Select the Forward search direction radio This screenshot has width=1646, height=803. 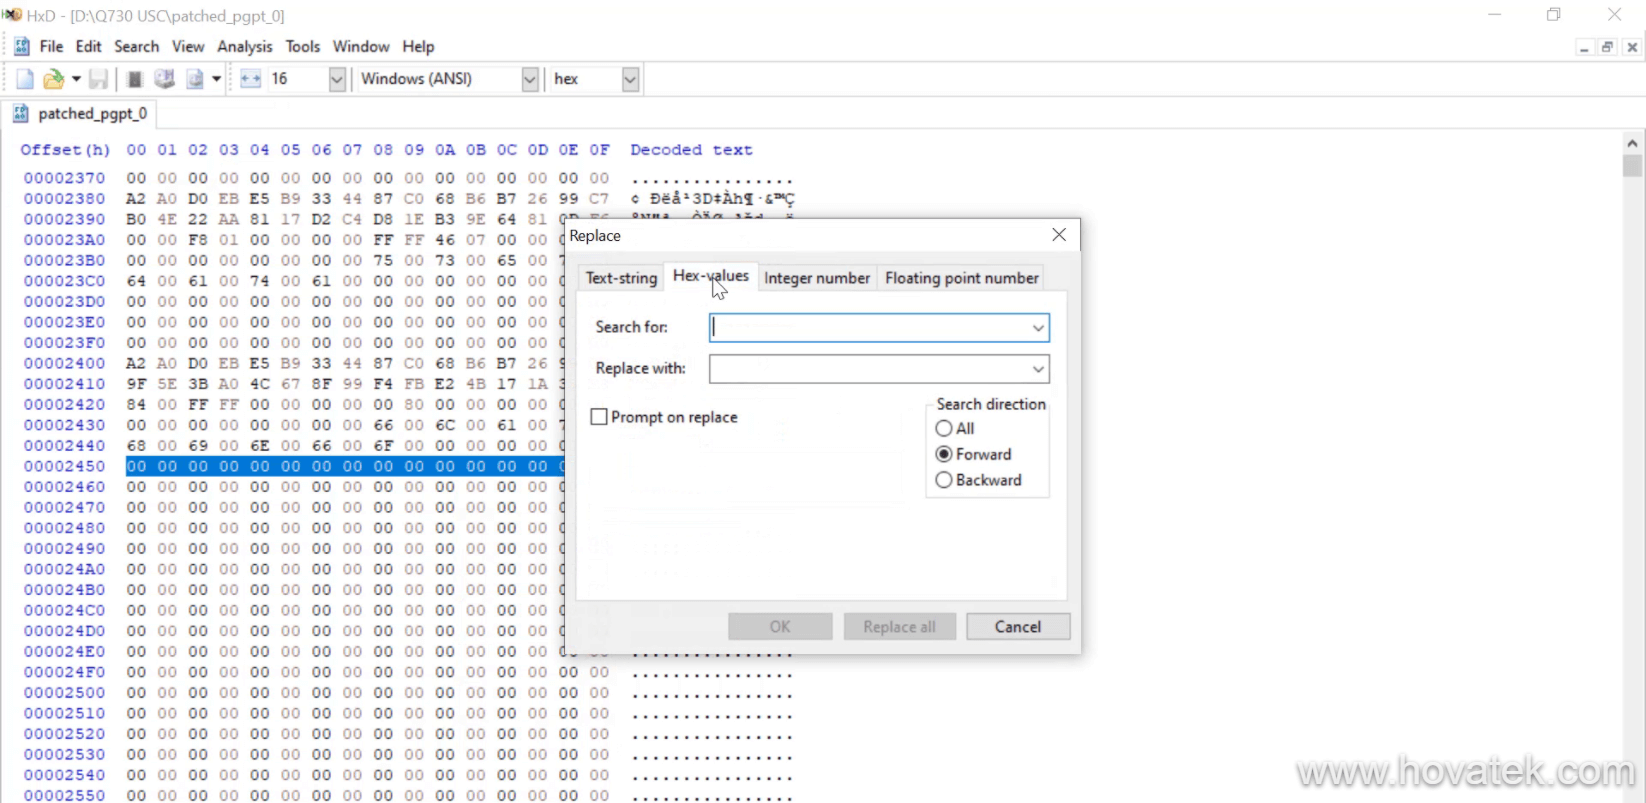(x=944, y=454)
